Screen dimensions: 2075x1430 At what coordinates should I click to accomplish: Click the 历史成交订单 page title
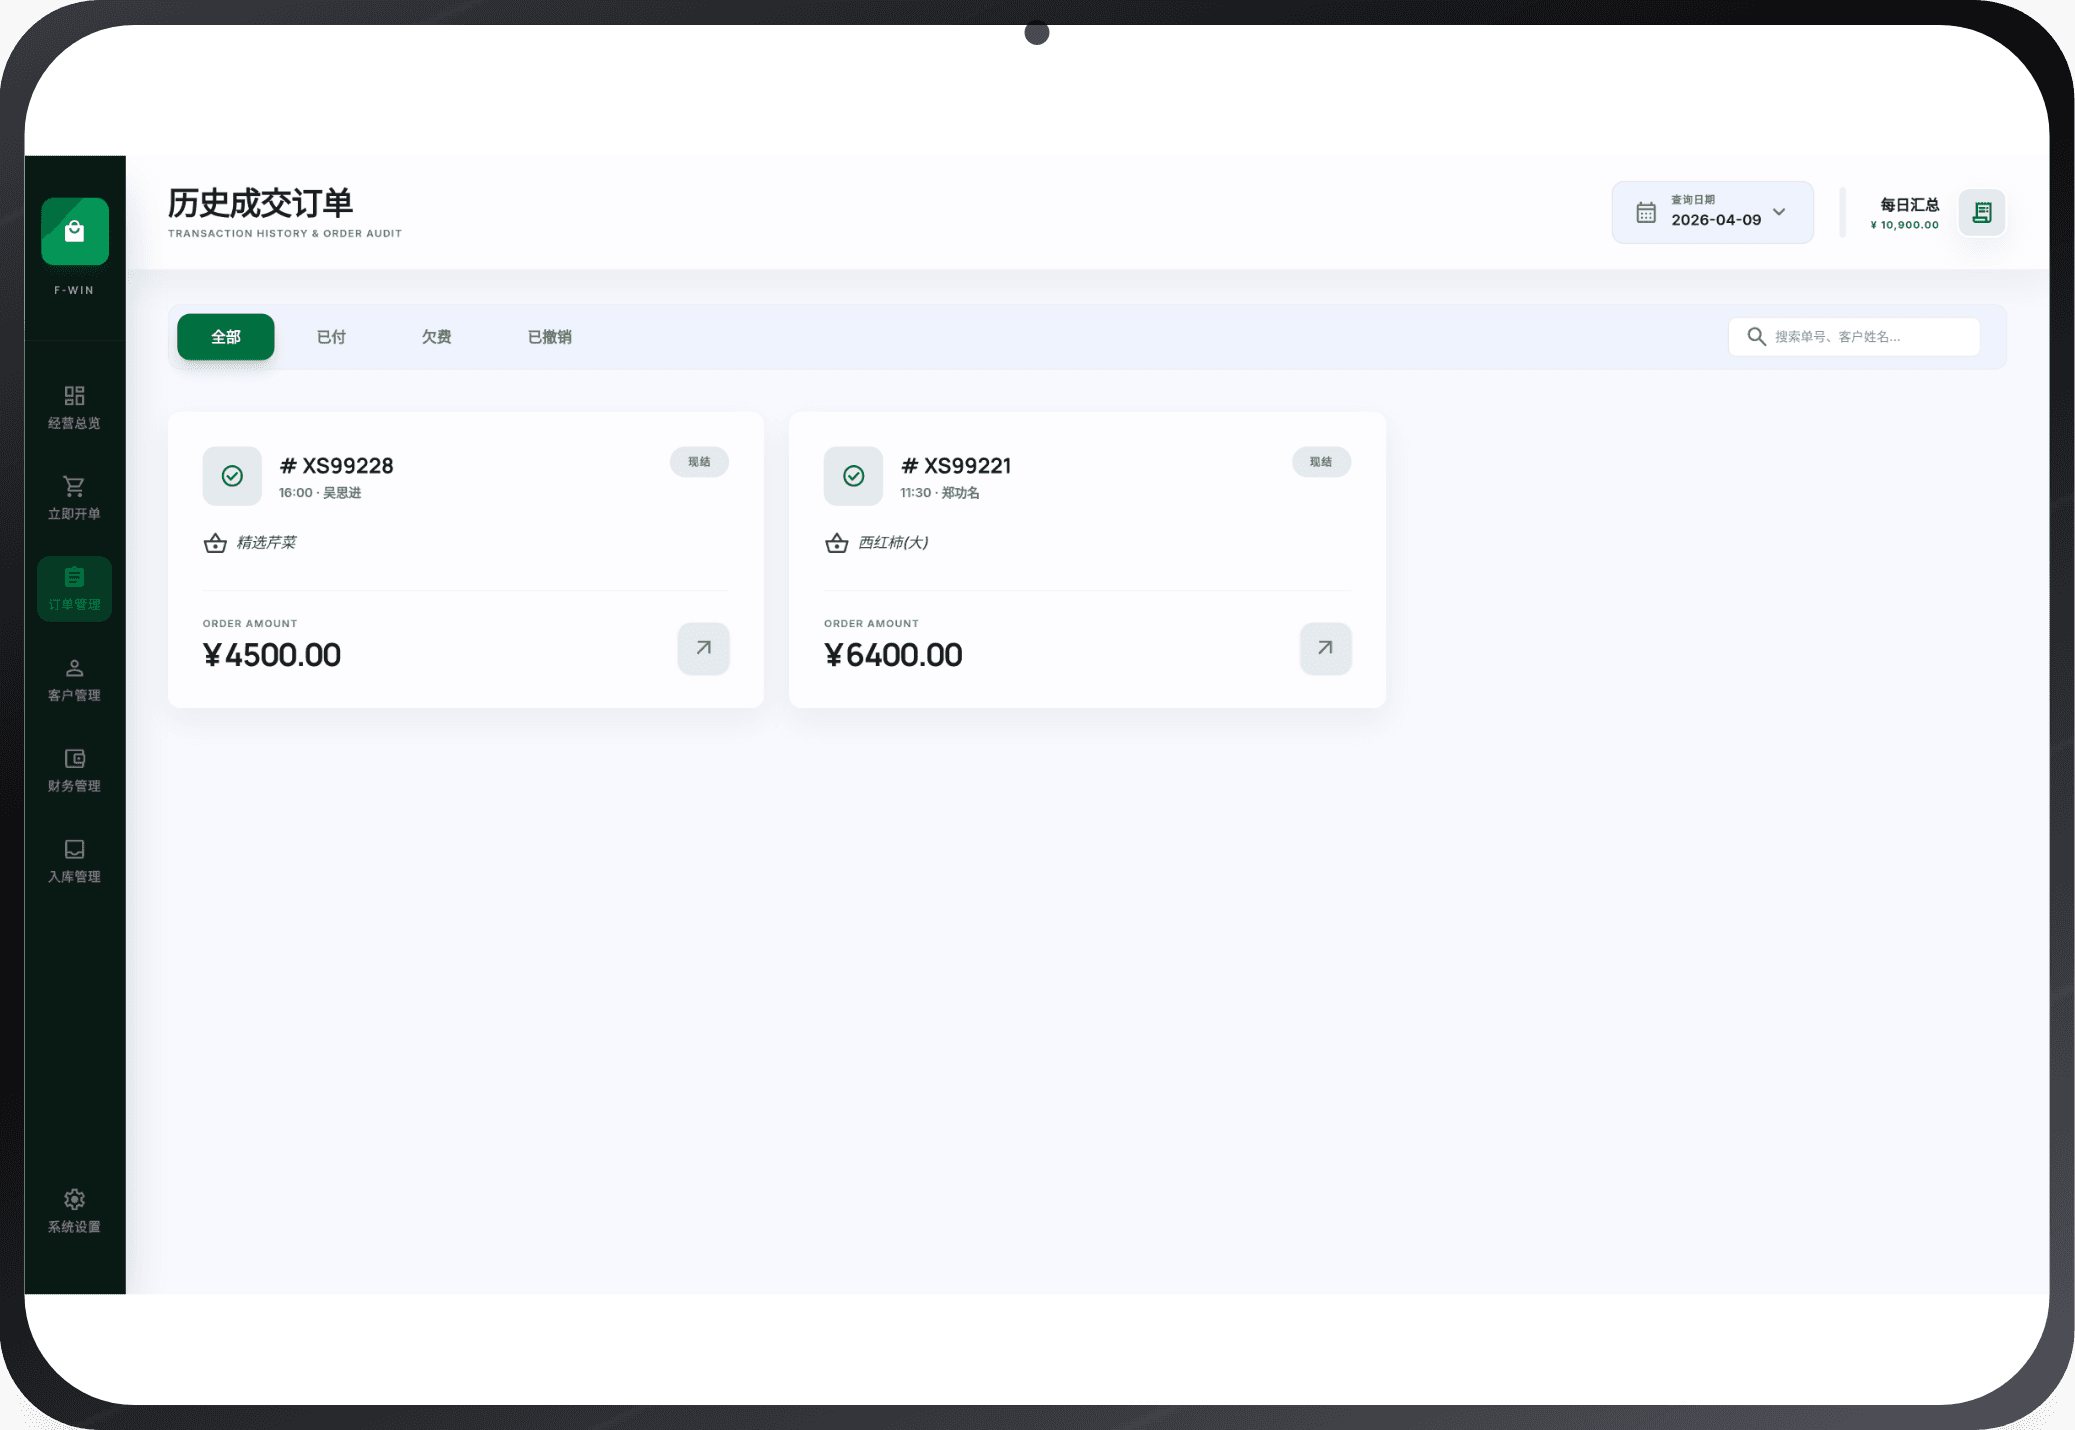pyautogui.click(x=261, y=203)
